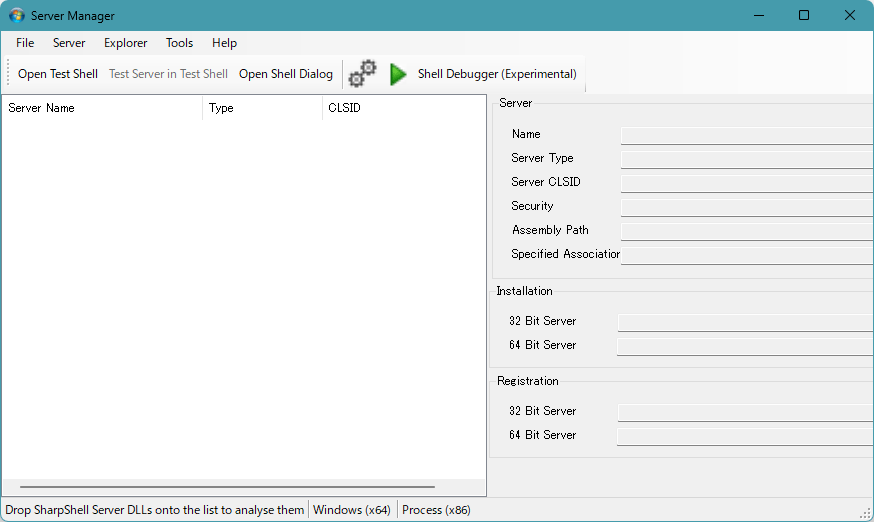
Task: Click the toolbar grip handle
Action: point(9,74)
